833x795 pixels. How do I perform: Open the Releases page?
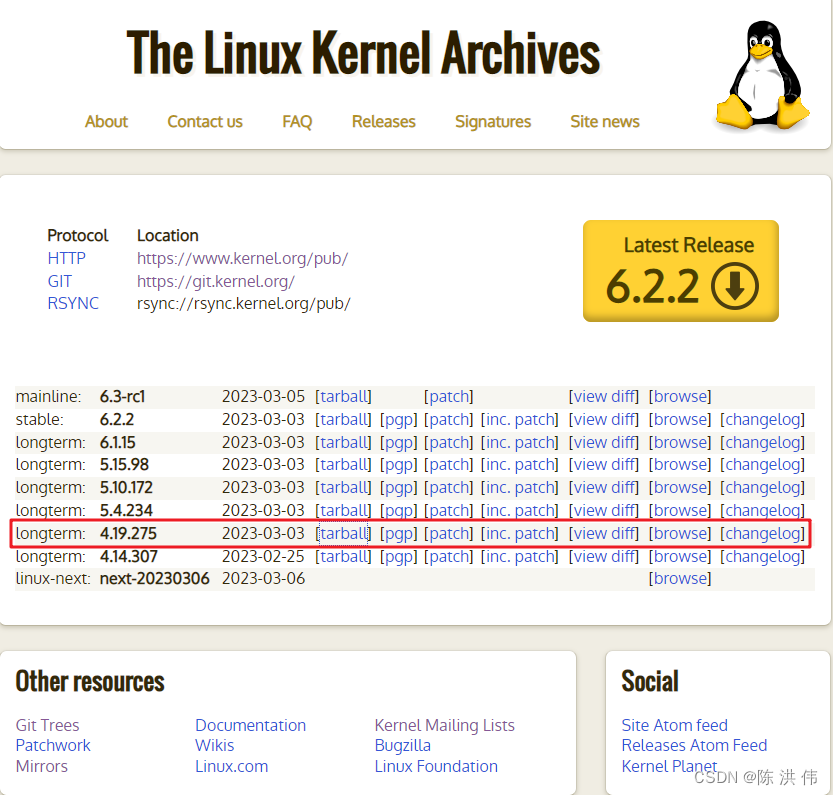click(383, 121)
